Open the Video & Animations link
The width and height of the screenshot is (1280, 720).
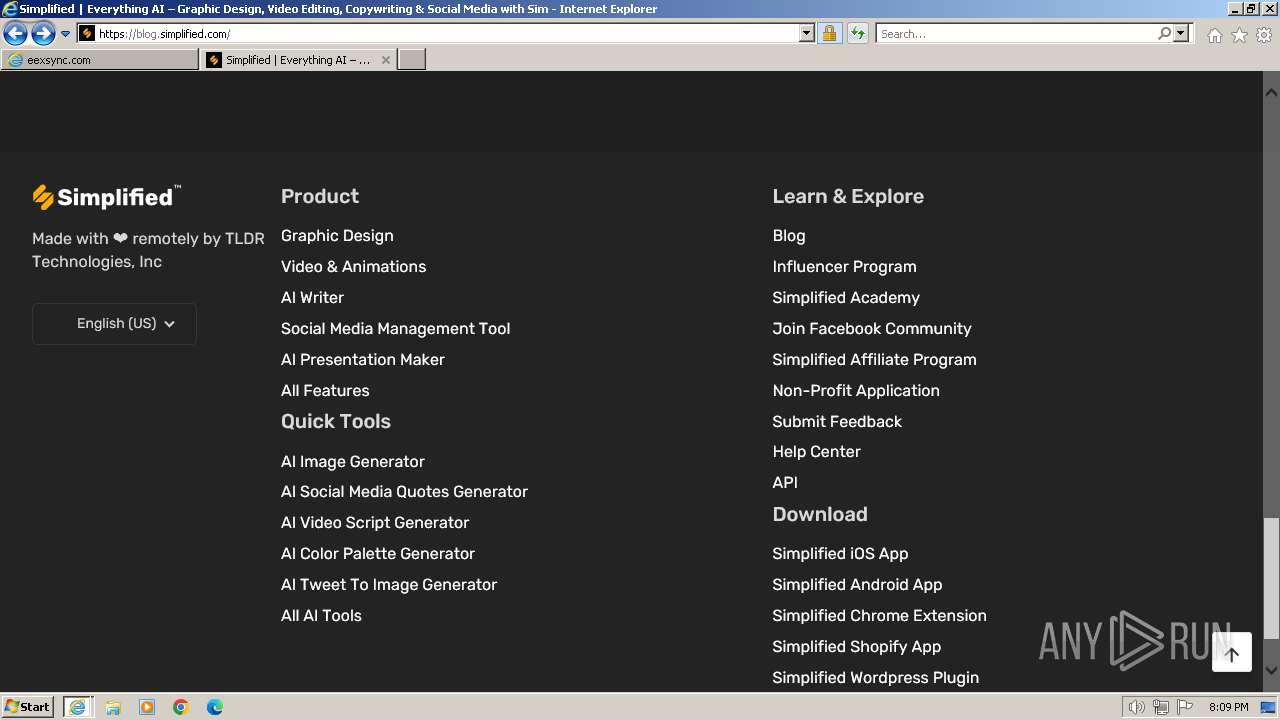(x=353, y=267)
